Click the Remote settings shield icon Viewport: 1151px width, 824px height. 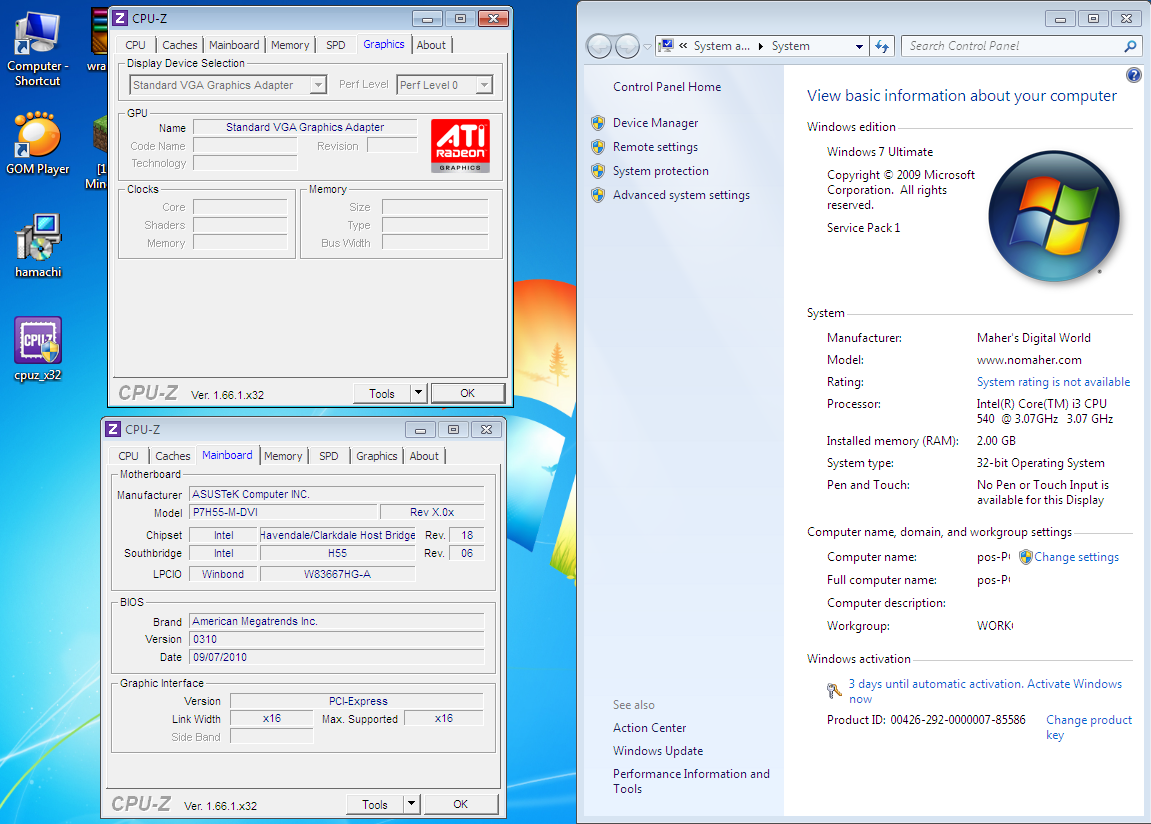pyautogui.click(x=598, y=147)
